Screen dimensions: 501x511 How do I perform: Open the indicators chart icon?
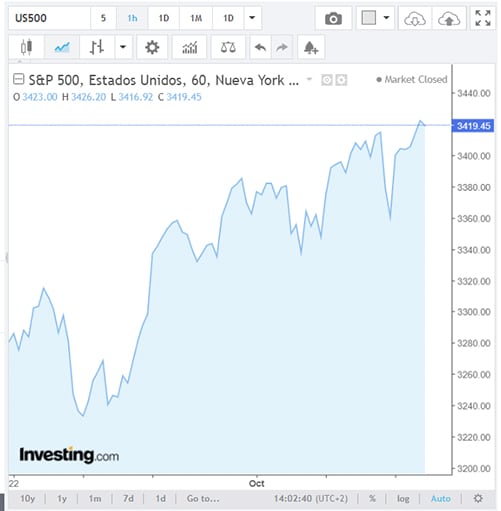(190, 47)
